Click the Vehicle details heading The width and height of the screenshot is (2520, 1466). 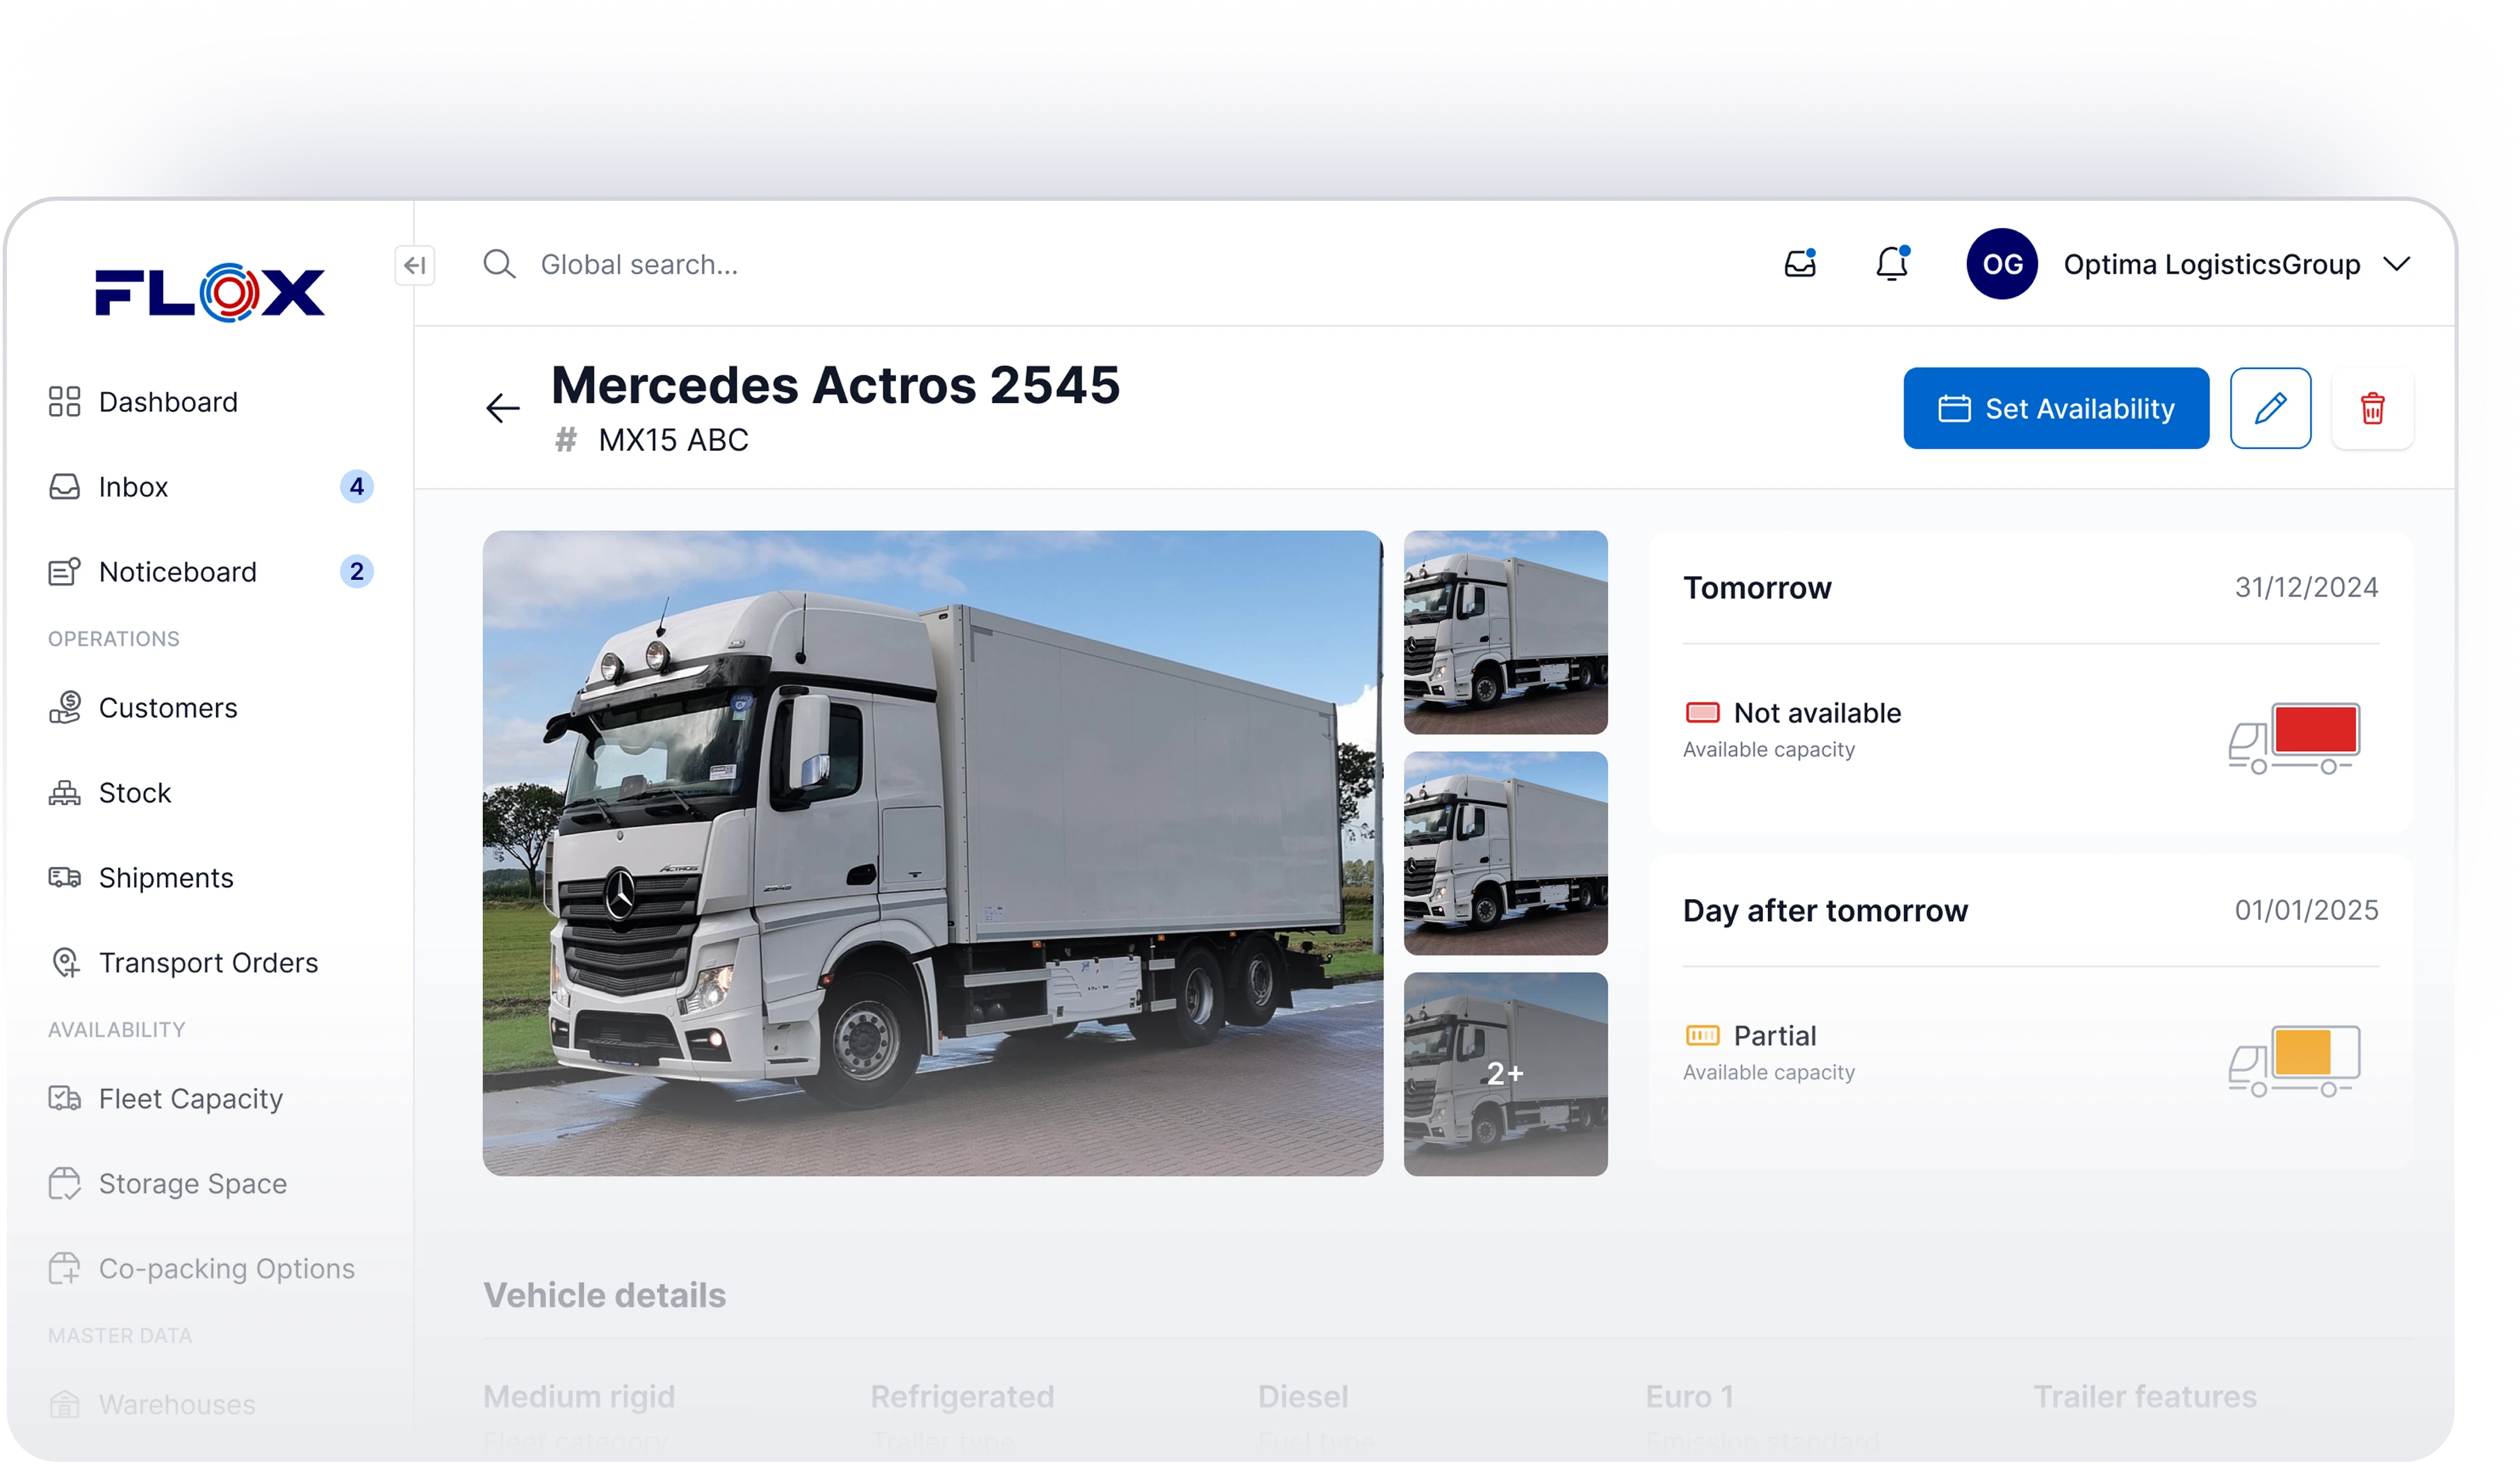605,1296
